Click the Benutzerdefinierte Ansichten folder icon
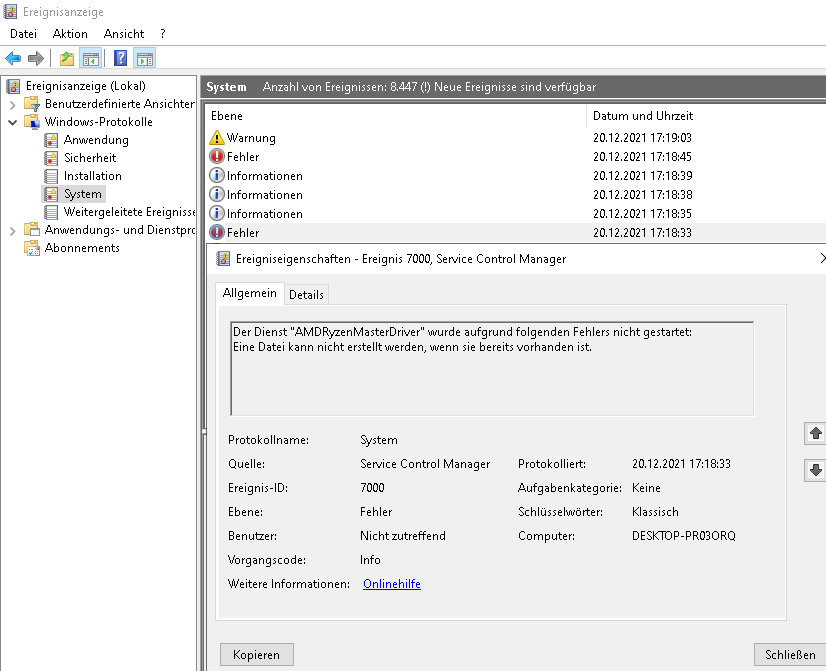 point(32,104)
